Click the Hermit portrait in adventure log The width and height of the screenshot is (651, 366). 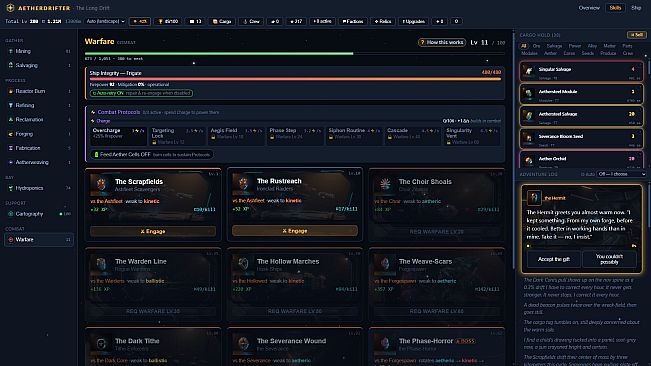[534, 198]
